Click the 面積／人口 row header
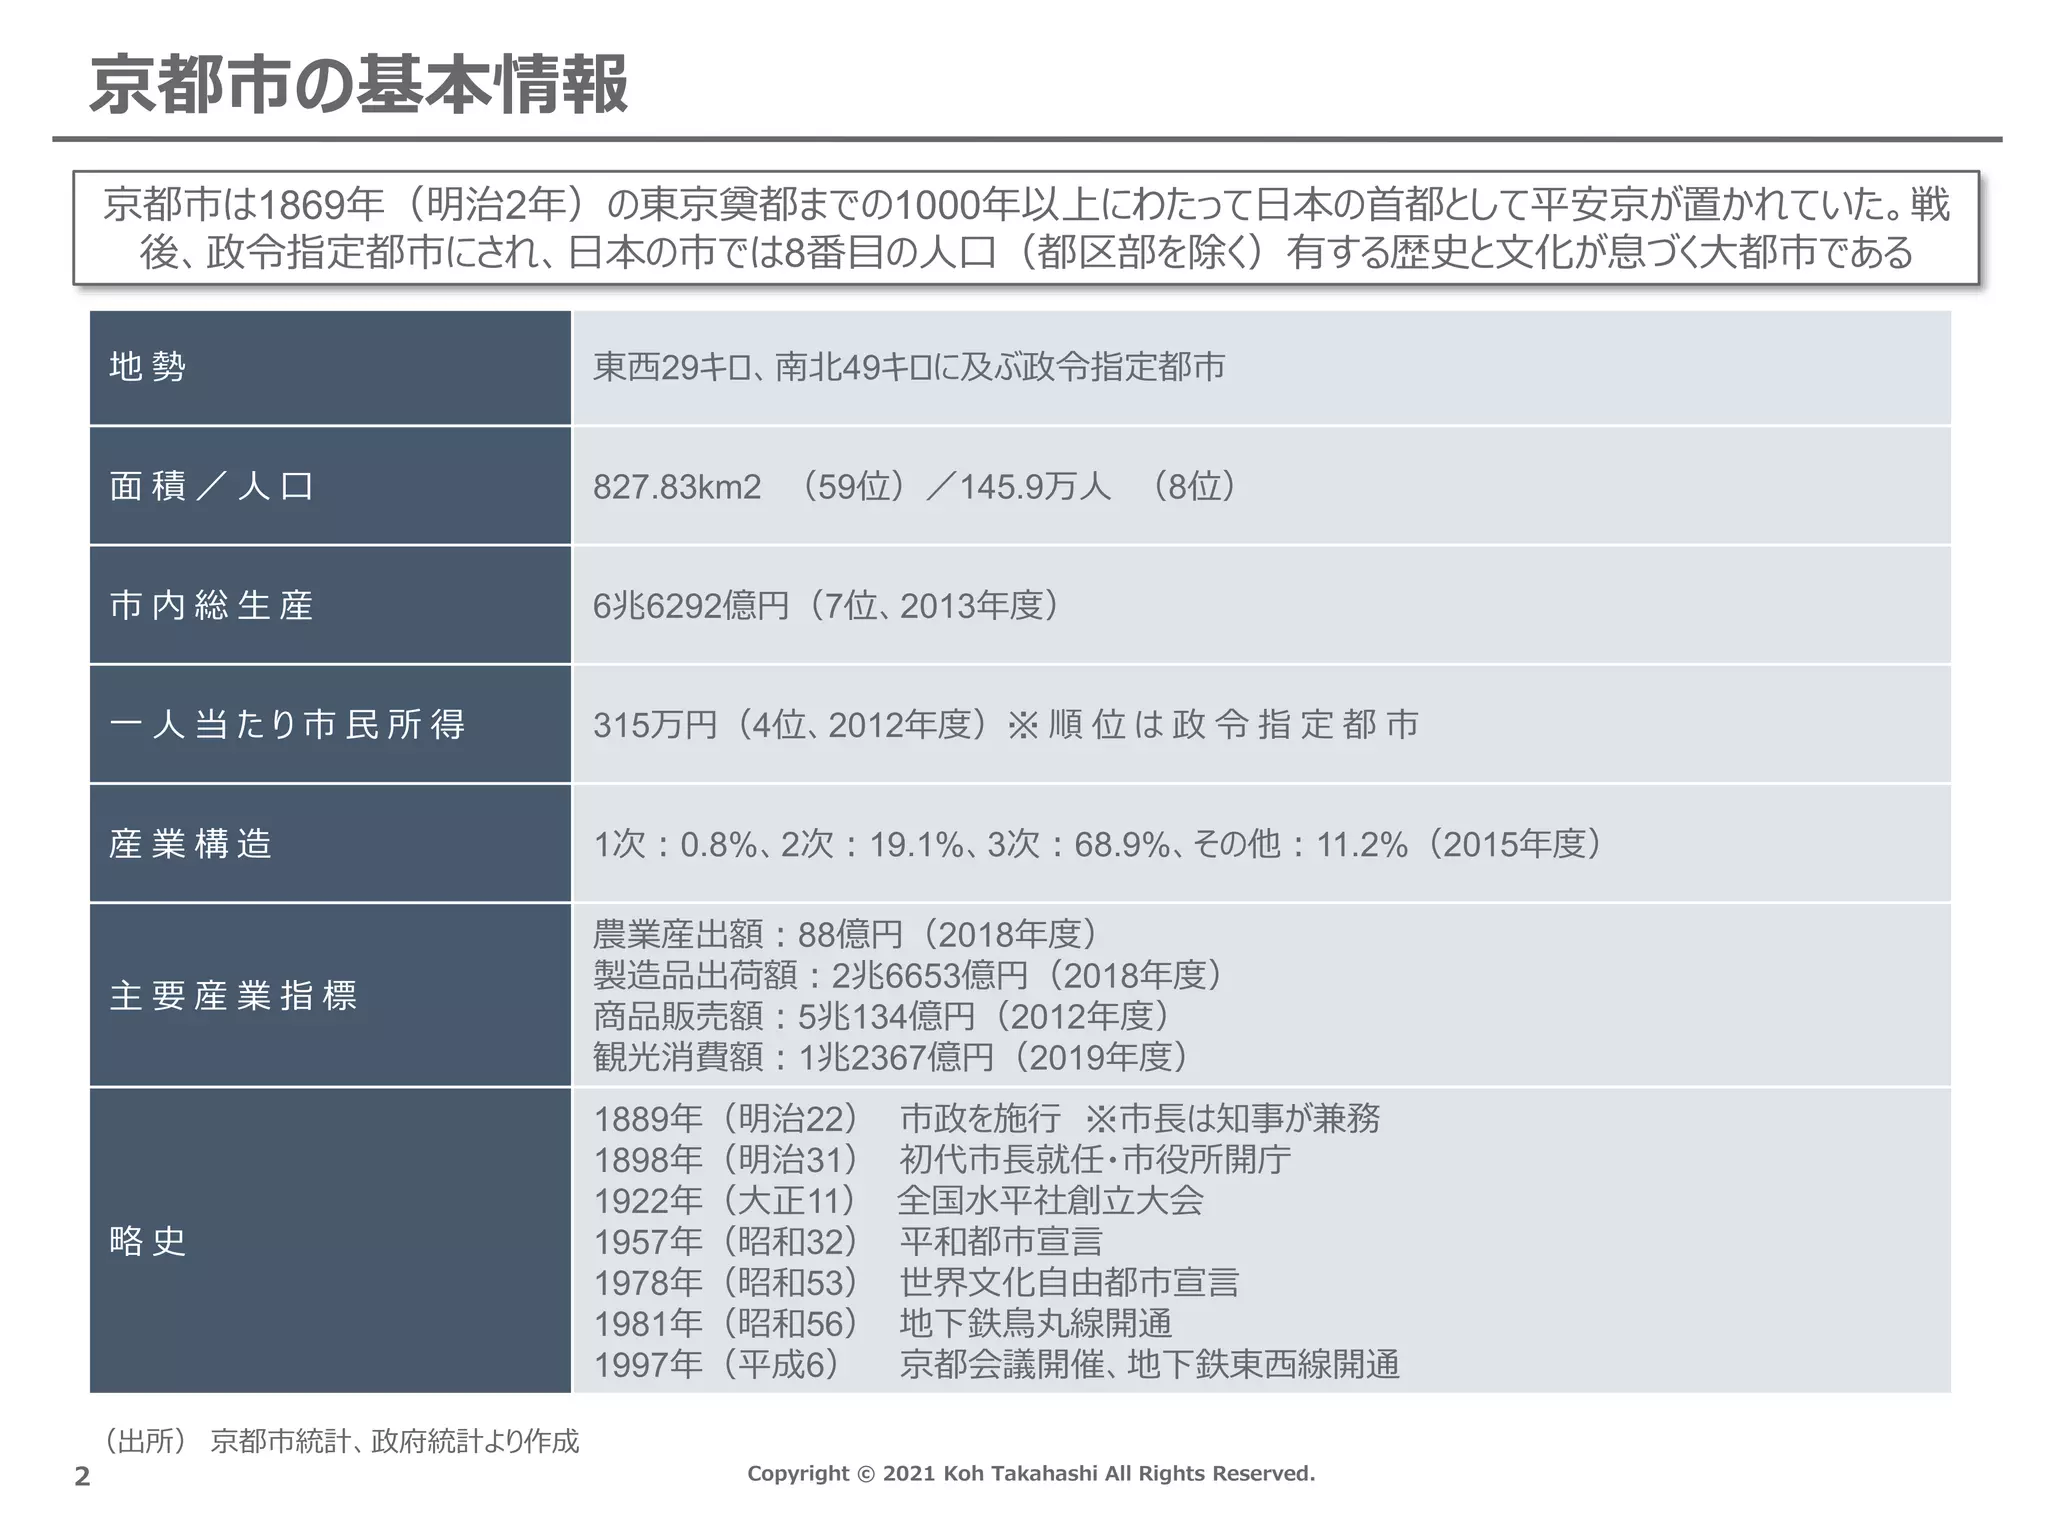The image size is (2048, 1536). (330, 486)
